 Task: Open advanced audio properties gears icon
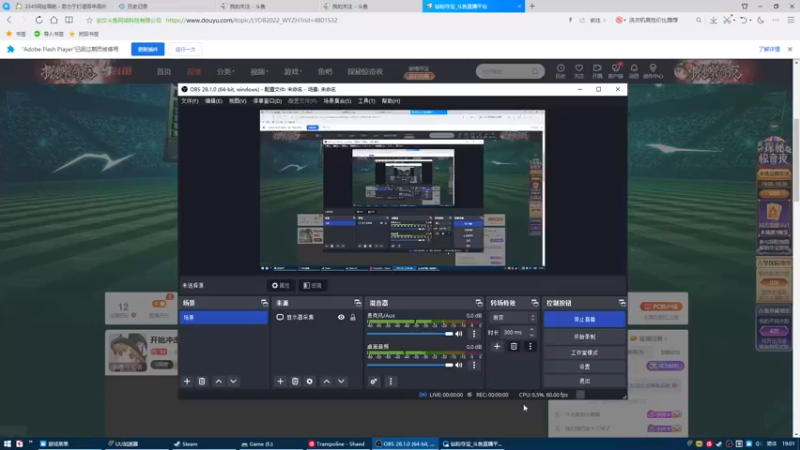click(374, 381)
